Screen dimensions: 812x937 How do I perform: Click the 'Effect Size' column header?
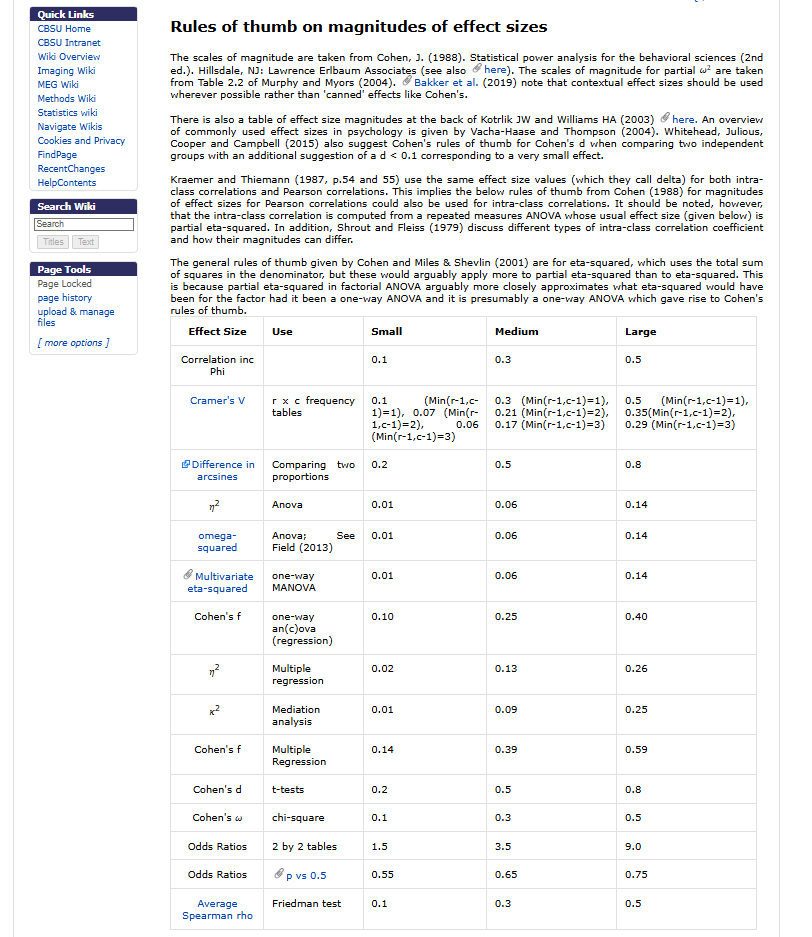click(217, 332)
